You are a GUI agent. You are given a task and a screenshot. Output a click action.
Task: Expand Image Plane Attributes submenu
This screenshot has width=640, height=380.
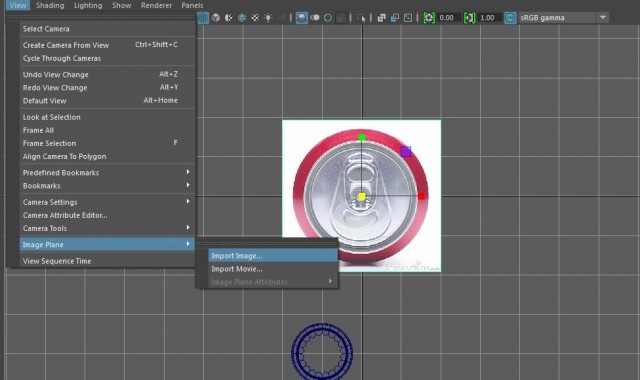coord(273,282)
